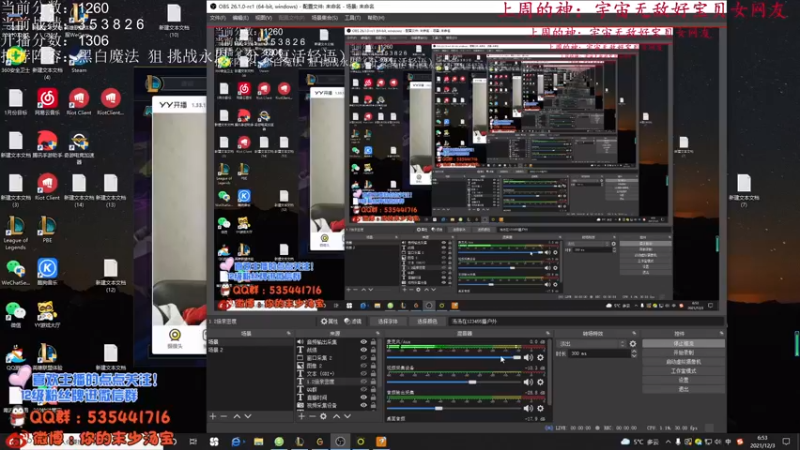Image resolution: width=800 pixels, height=450 pixels.
Task: Adjust the second mixer channel volume slider
Action: click(454, 382)
